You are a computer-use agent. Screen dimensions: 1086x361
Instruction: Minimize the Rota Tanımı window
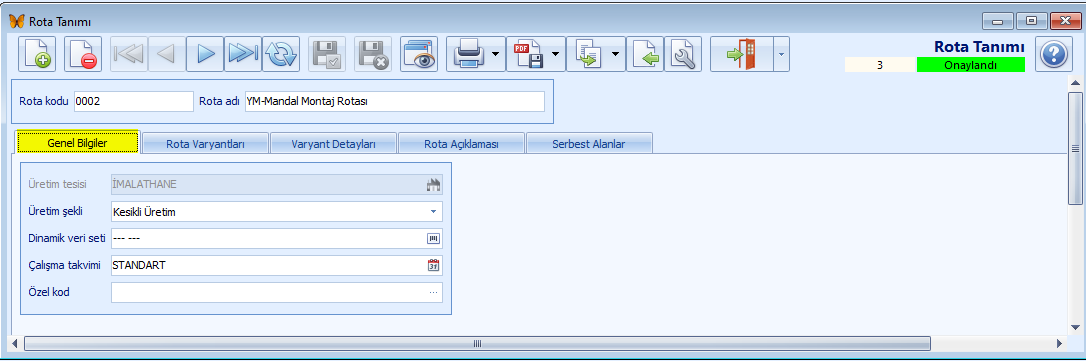(x=997, y=21)
